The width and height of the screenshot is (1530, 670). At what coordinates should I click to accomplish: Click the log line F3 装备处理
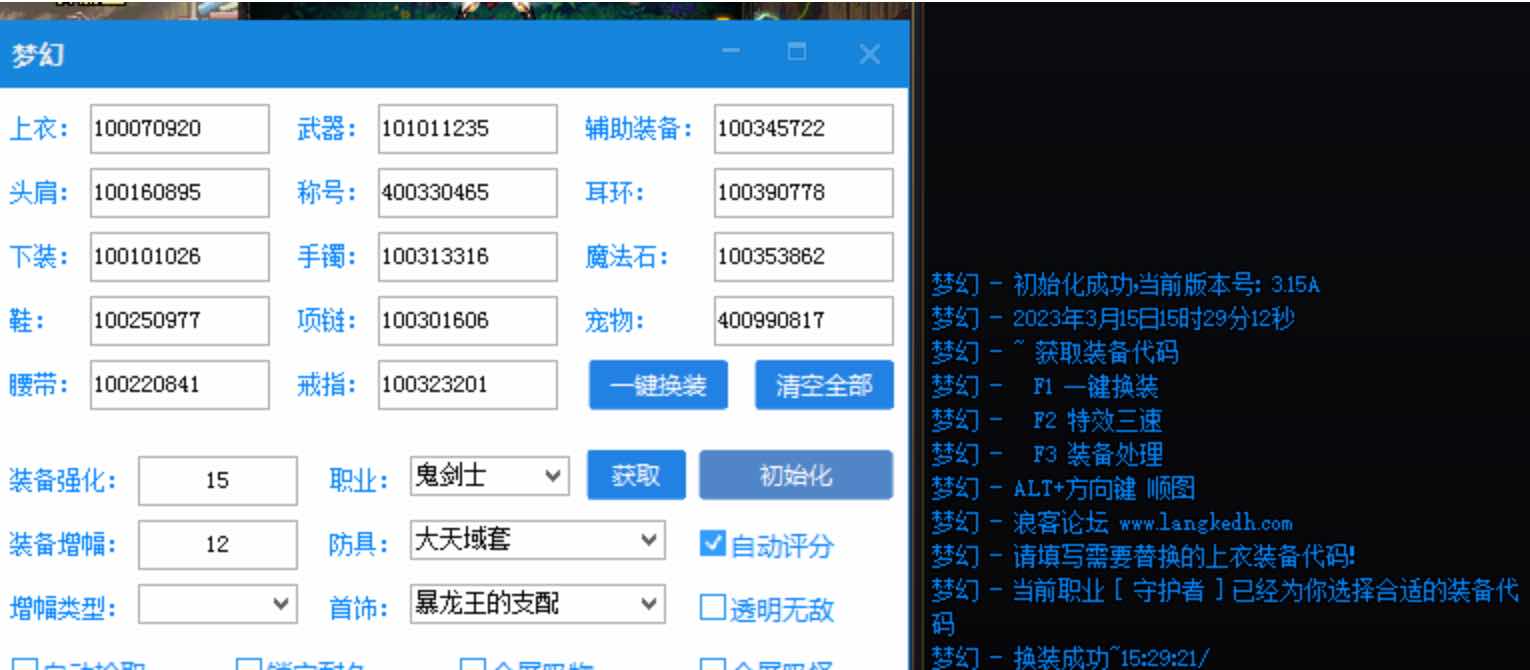1047,455
